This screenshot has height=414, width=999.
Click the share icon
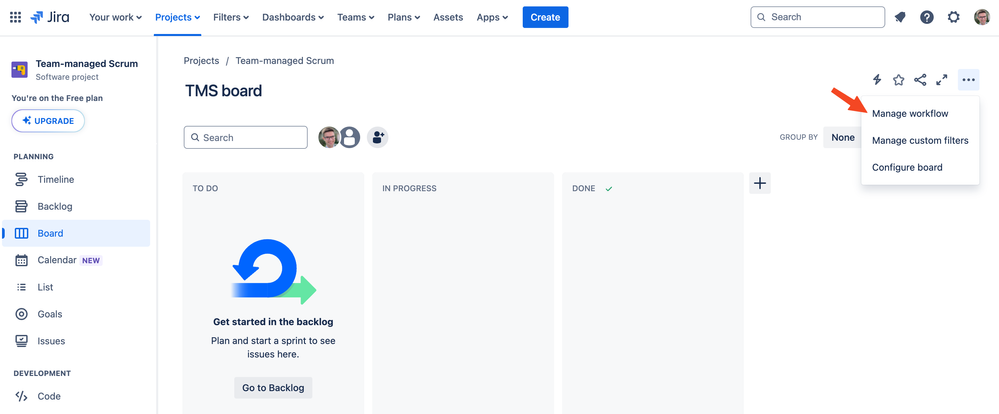[920, 80]
